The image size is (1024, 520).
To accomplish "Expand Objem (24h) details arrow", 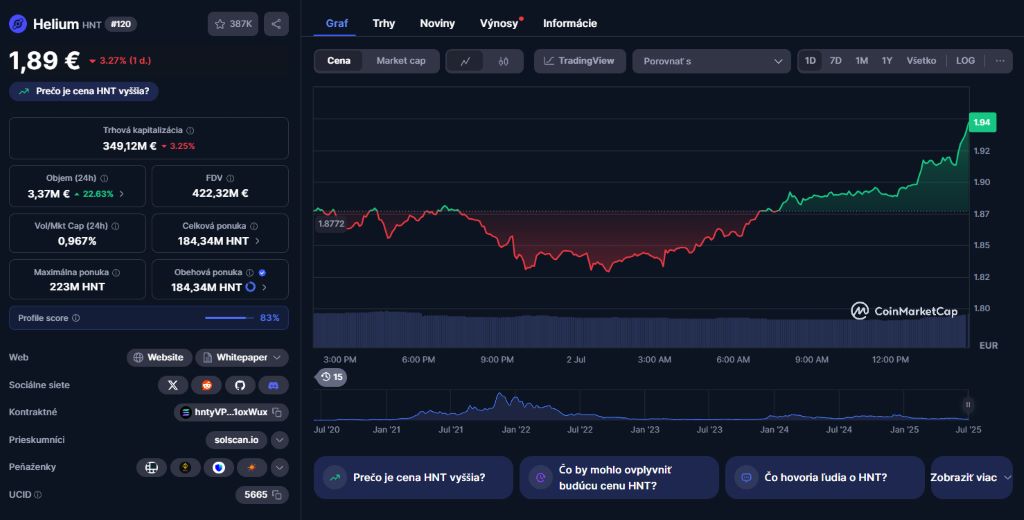I will (x=121, y=194).
